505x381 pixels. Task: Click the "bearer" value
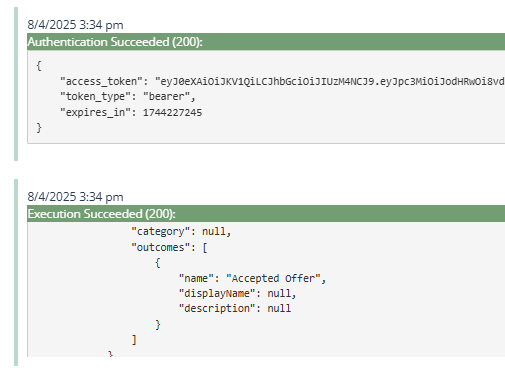(166, 97)
